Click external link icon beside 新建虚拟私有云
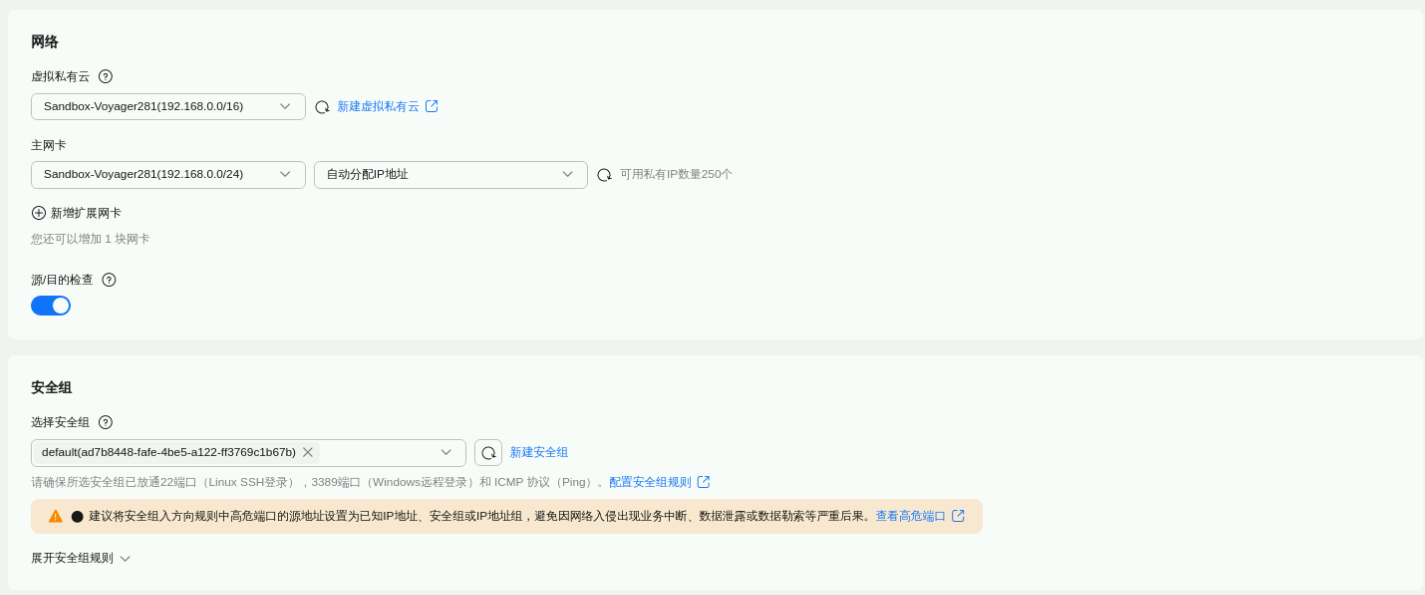The height and width of the screenshot is (595, 1425). (x=432, y=106)
